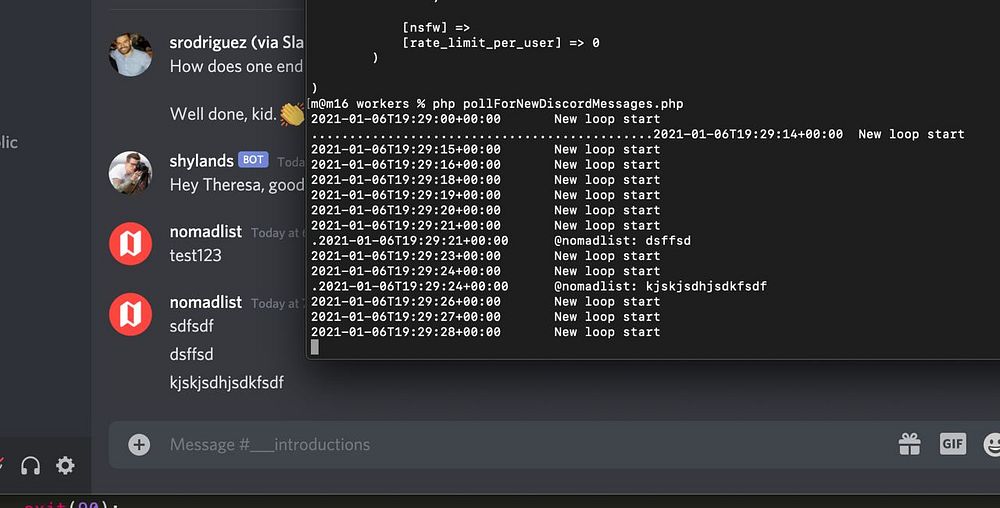Viewport: 1000px width, 508px height.
Task: Open the GIF picker
Action: click(952, 443)
